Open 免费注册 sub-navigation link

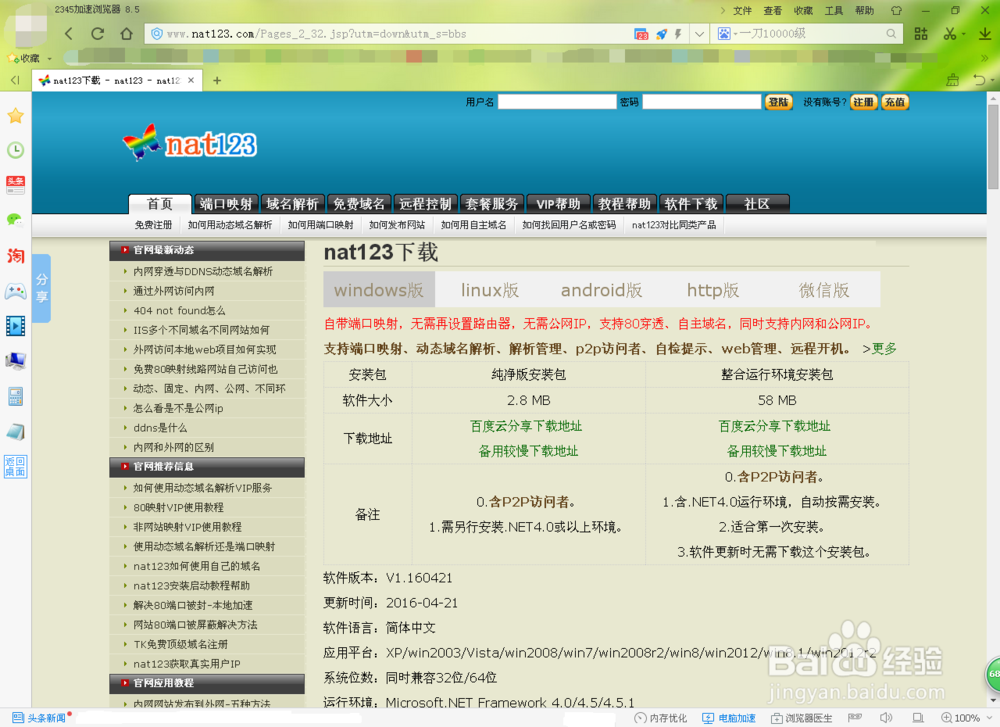point(153,225)
